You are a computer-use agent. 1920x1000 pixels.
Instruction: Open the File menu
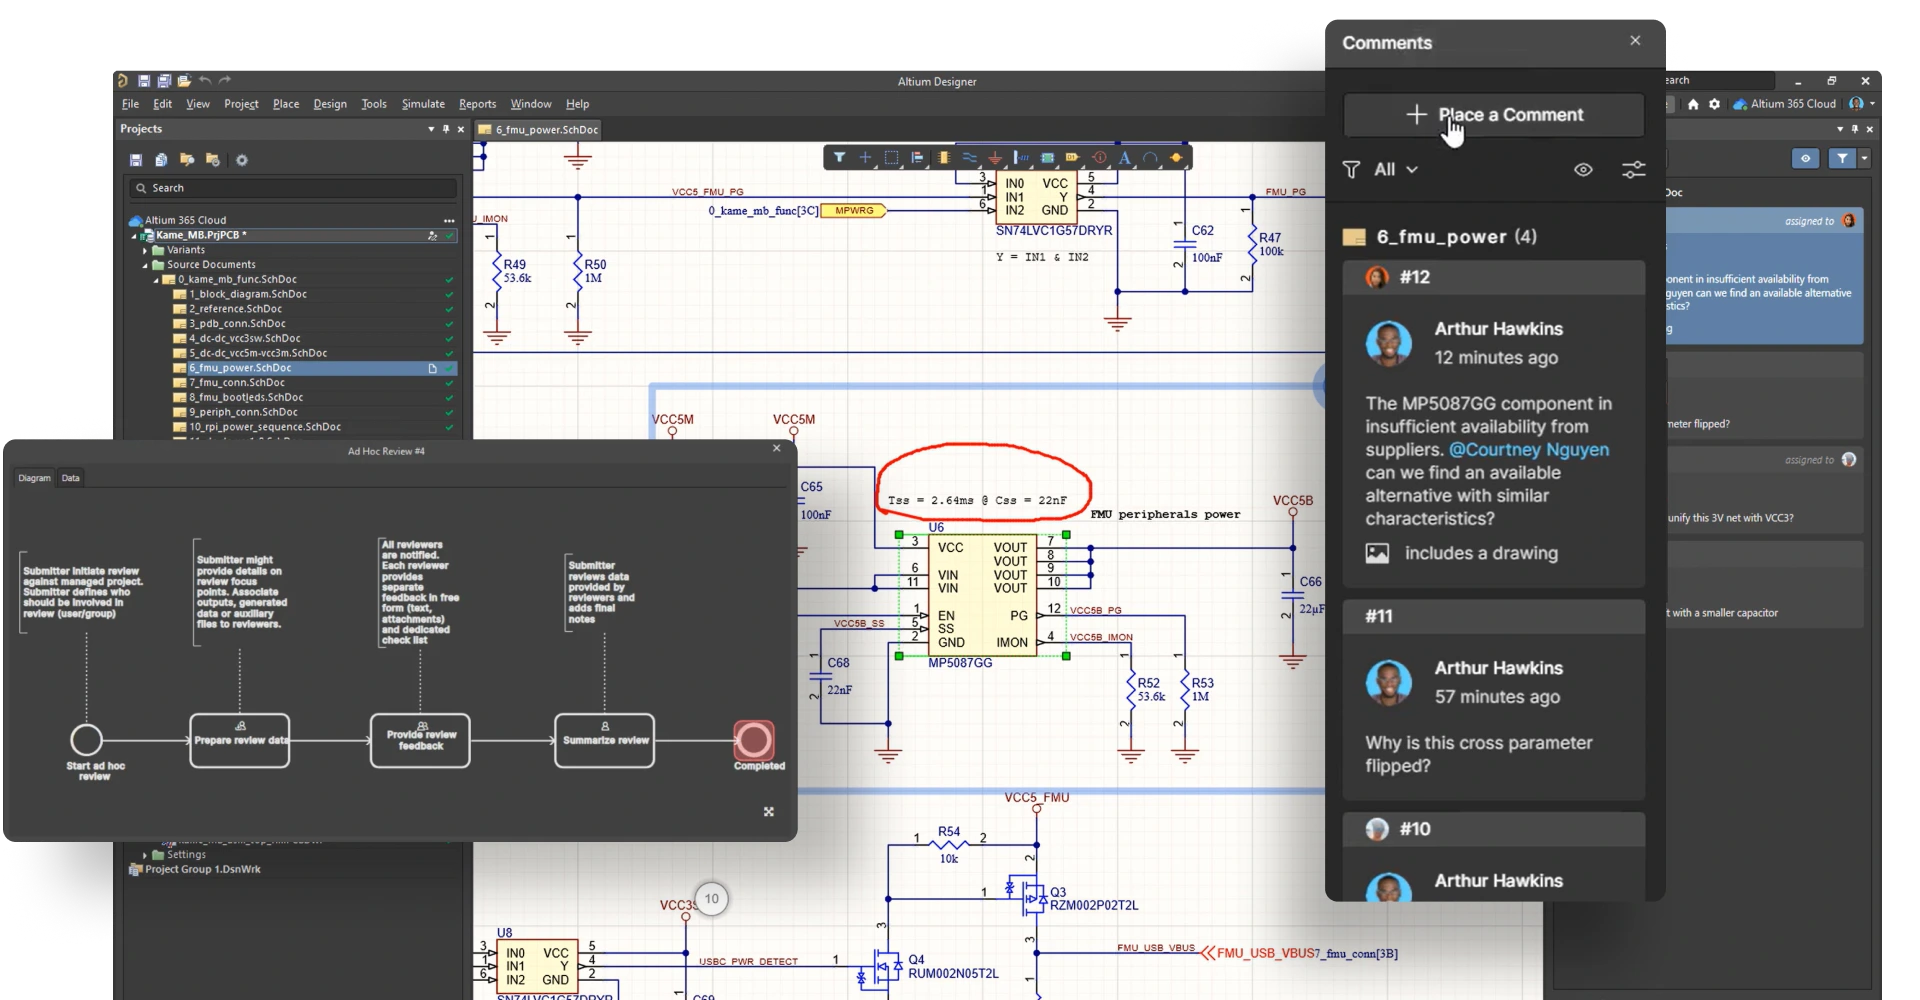(x=130, y=104)
